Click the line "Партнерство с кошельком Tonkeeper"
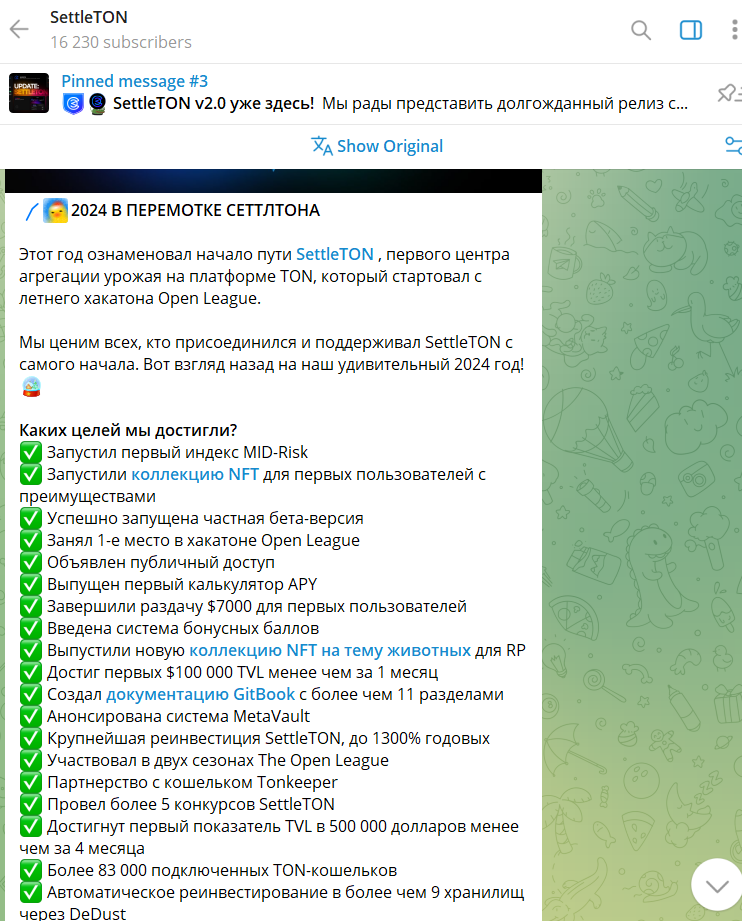 (192, 782)
